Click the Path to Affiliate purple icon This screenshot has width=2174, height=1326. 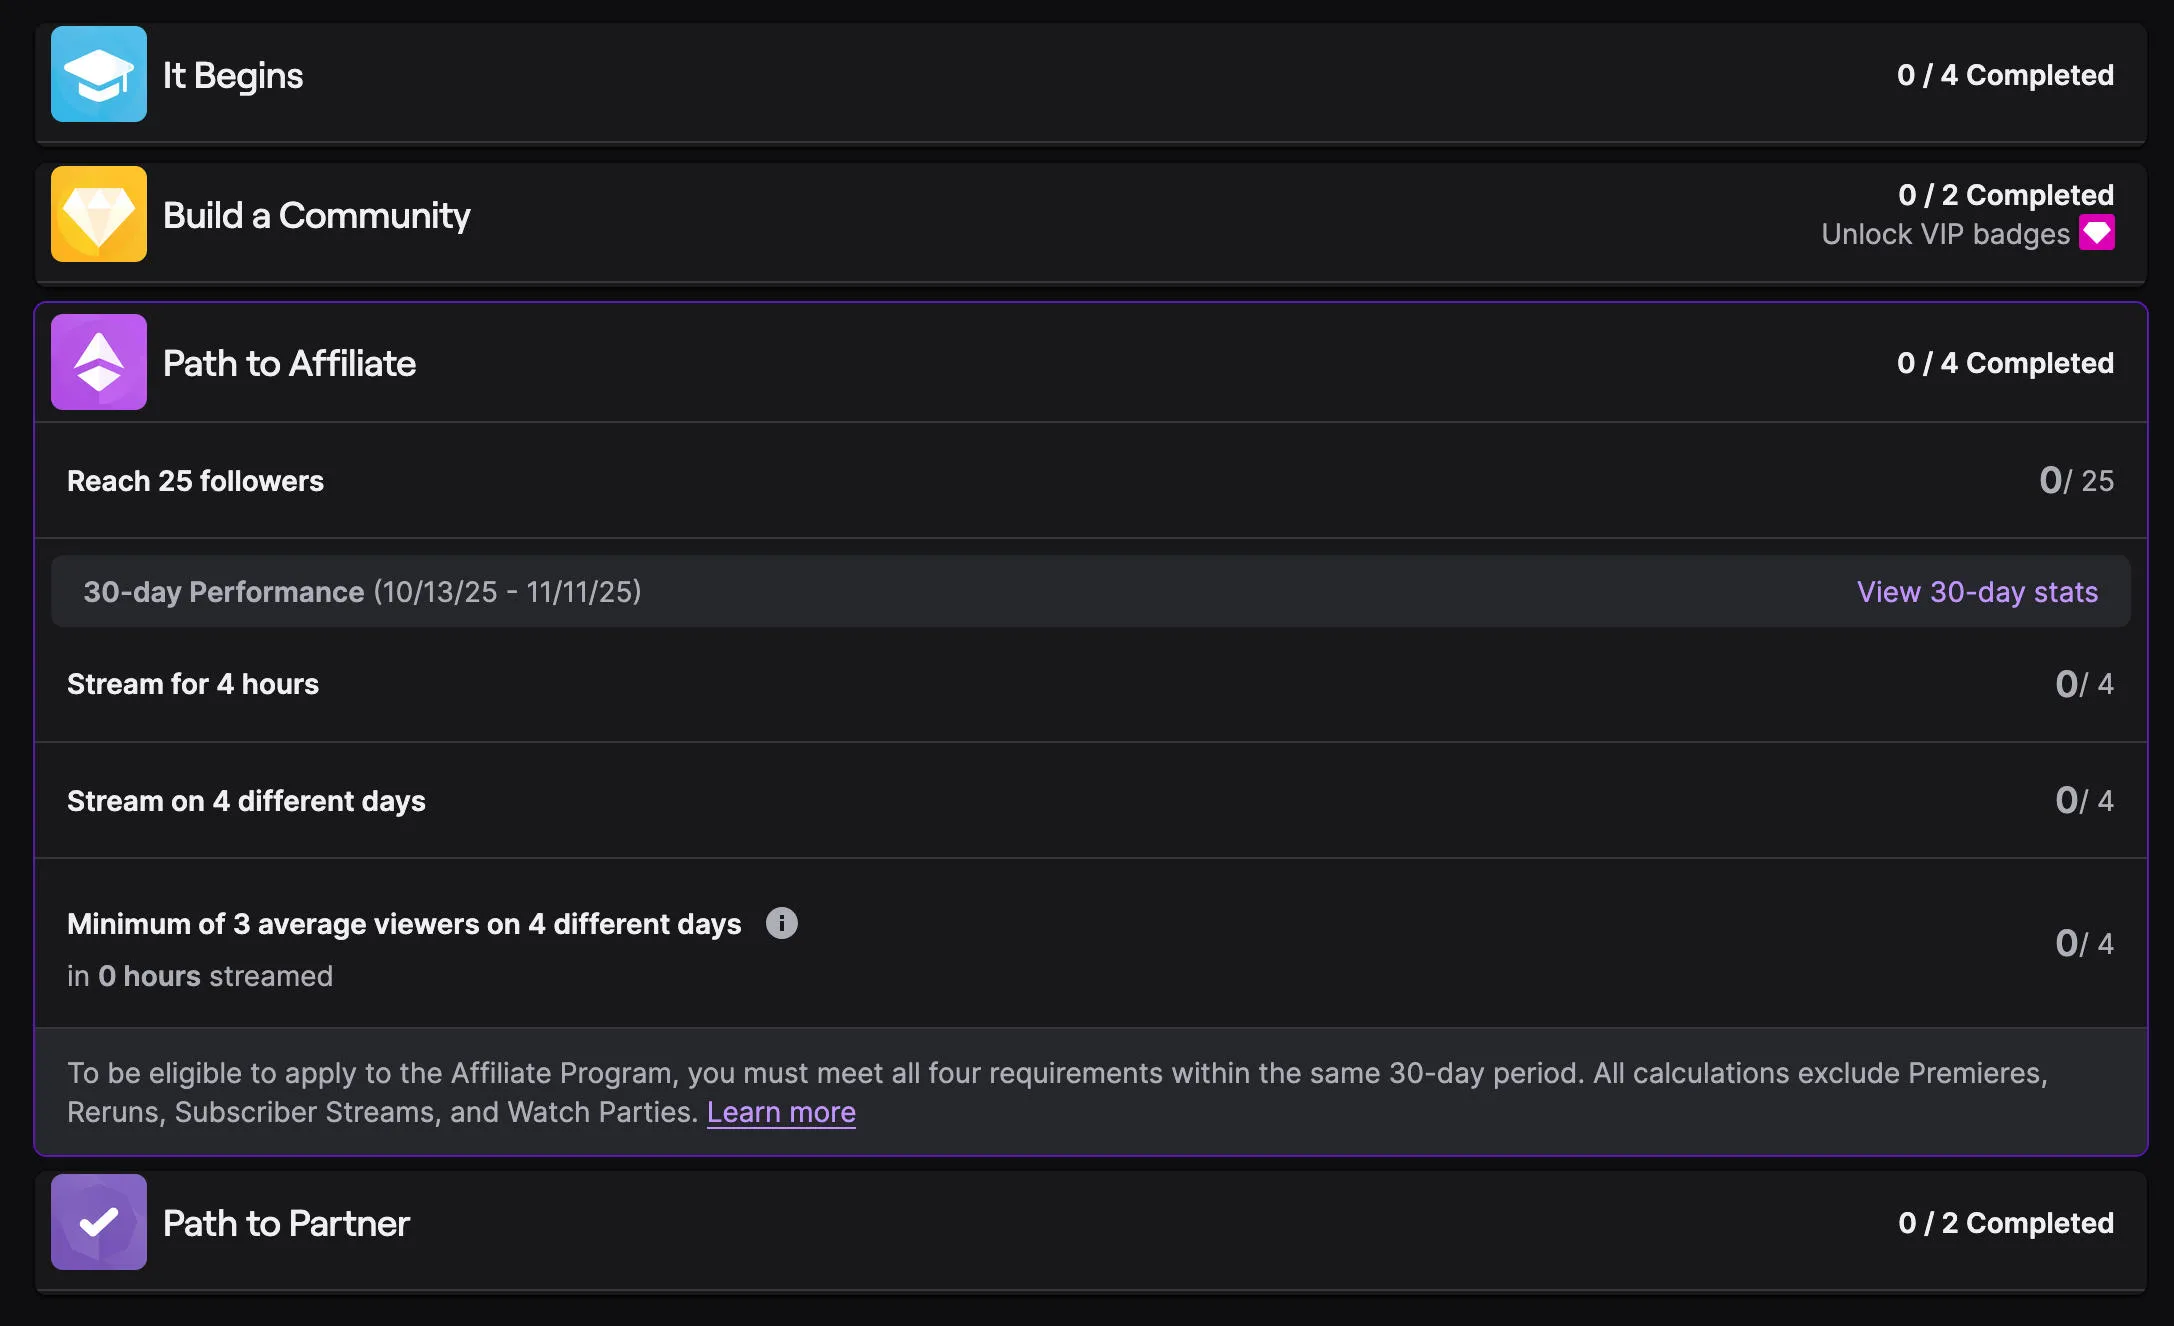point(99,362)
